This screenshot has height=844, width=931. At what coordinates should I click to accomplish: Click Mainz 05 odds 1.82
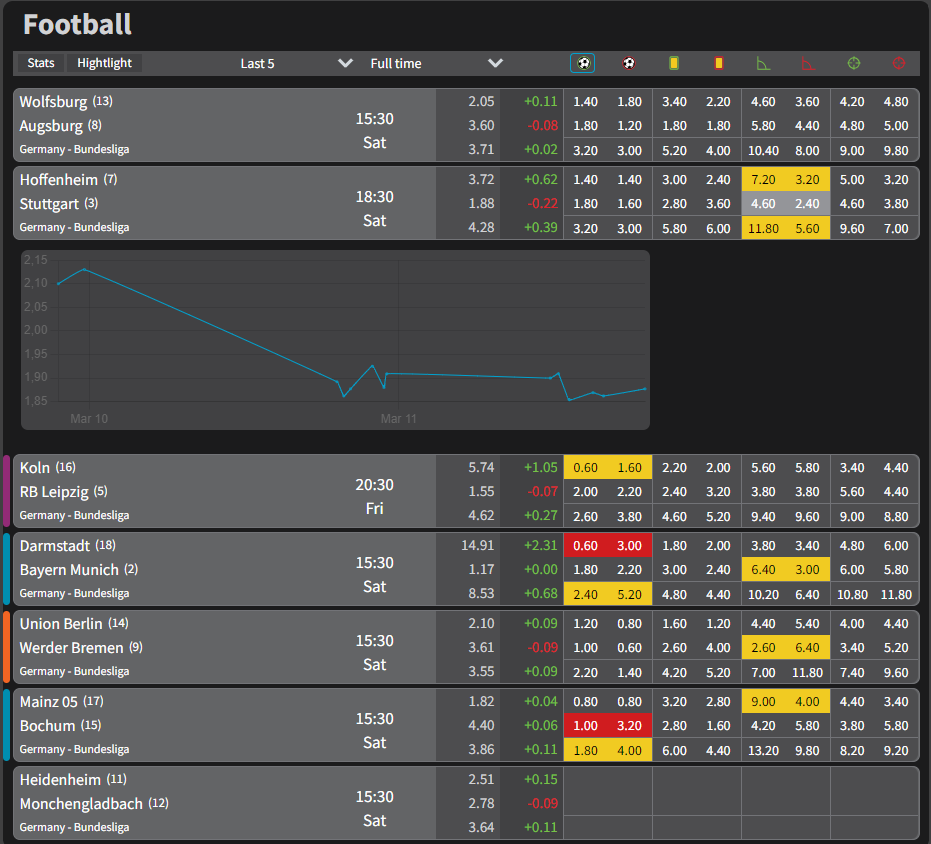coord(481,701)
